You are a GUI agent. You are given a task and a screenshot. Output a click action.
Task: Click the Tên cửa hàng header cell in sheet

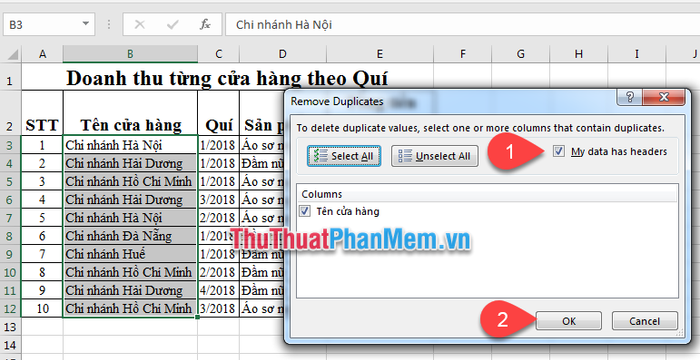[130, 113]
